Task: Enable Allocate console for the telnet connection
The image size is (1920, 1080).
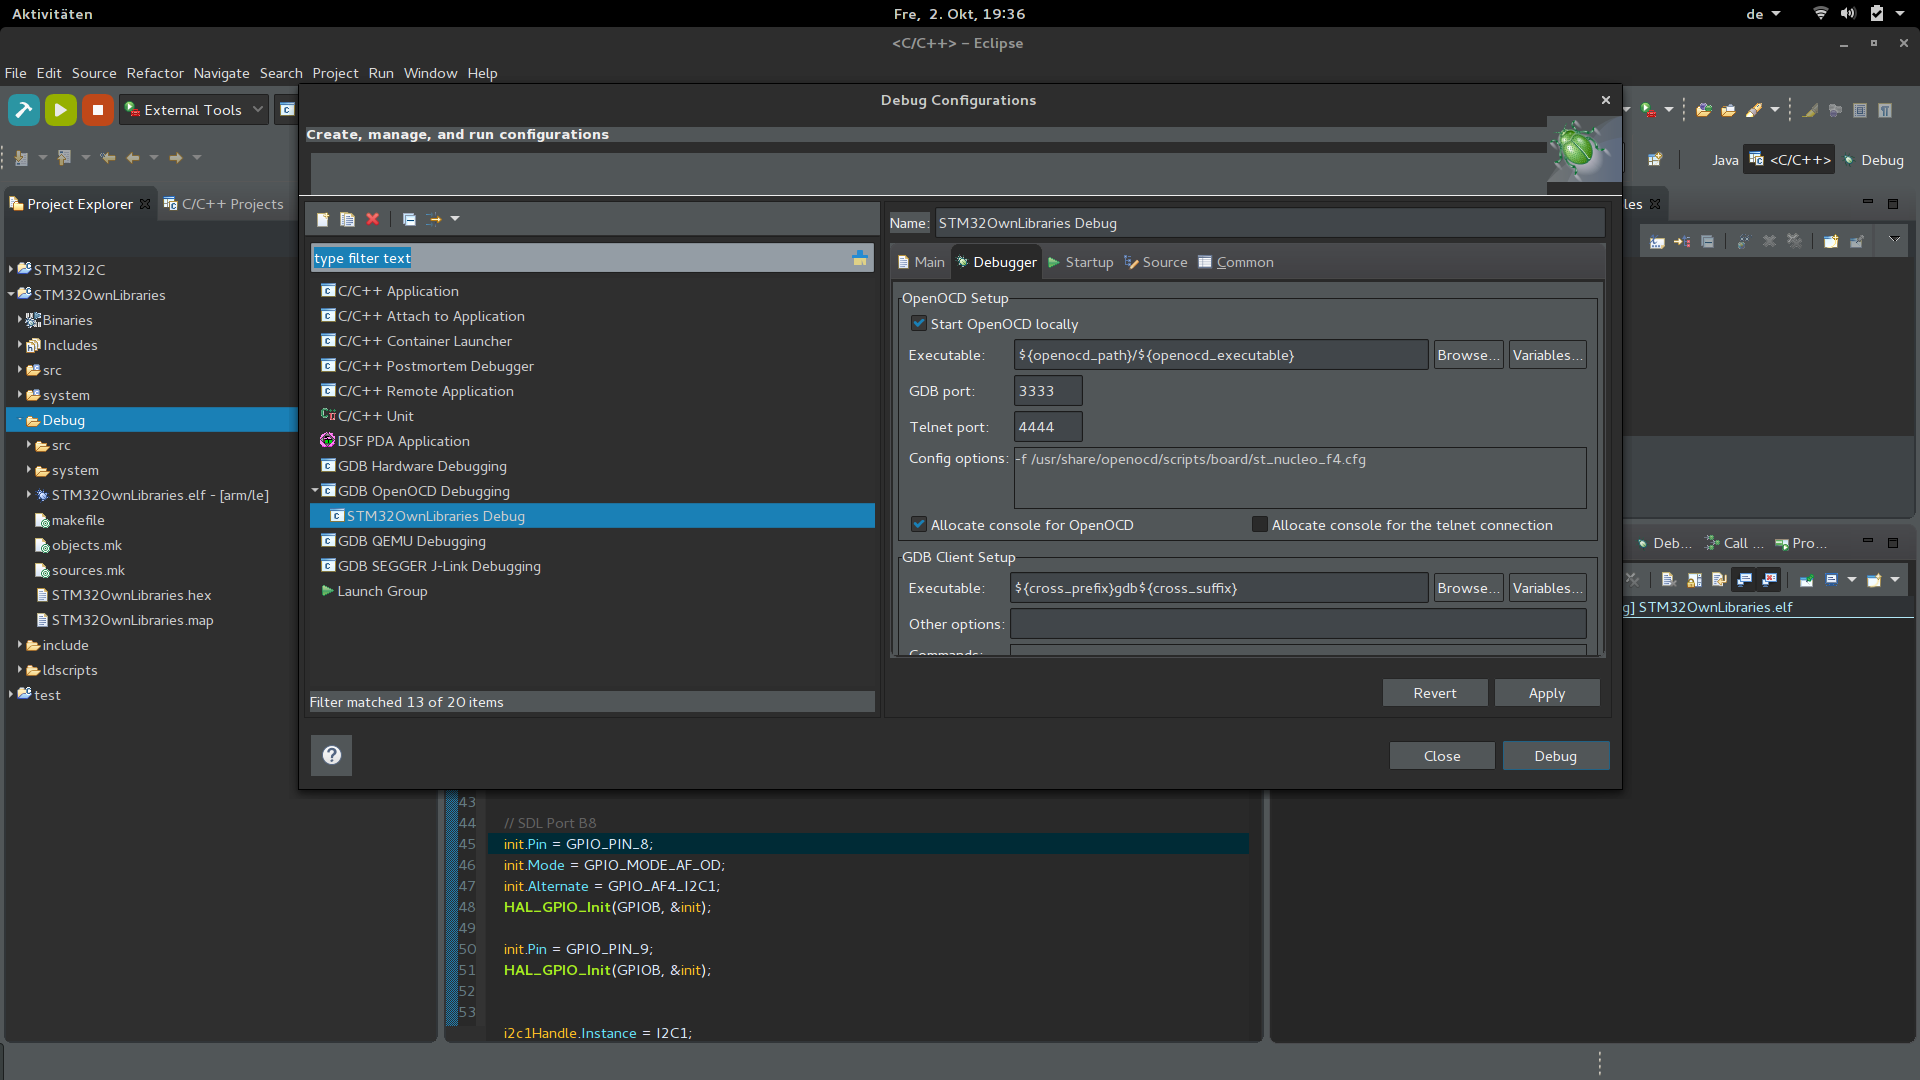Action: click(x=1260, y=525)
